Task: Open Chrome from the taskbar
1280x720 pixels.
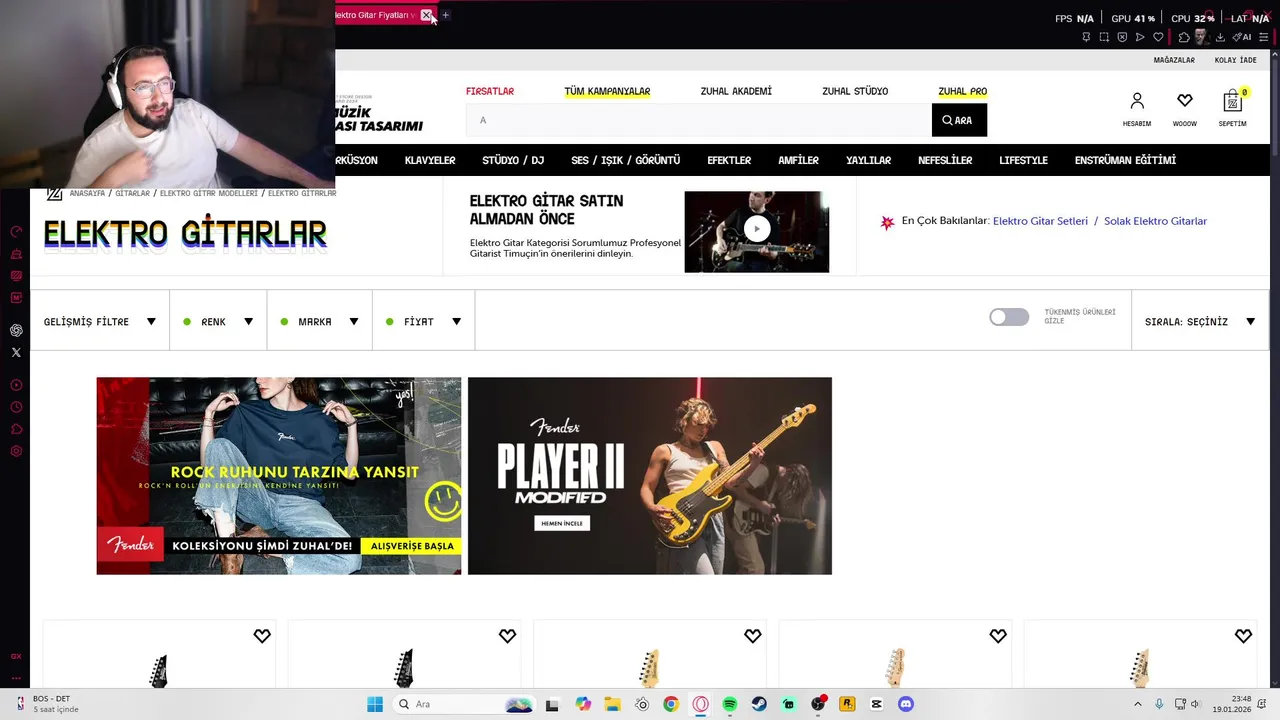Action: pos(671,704)
